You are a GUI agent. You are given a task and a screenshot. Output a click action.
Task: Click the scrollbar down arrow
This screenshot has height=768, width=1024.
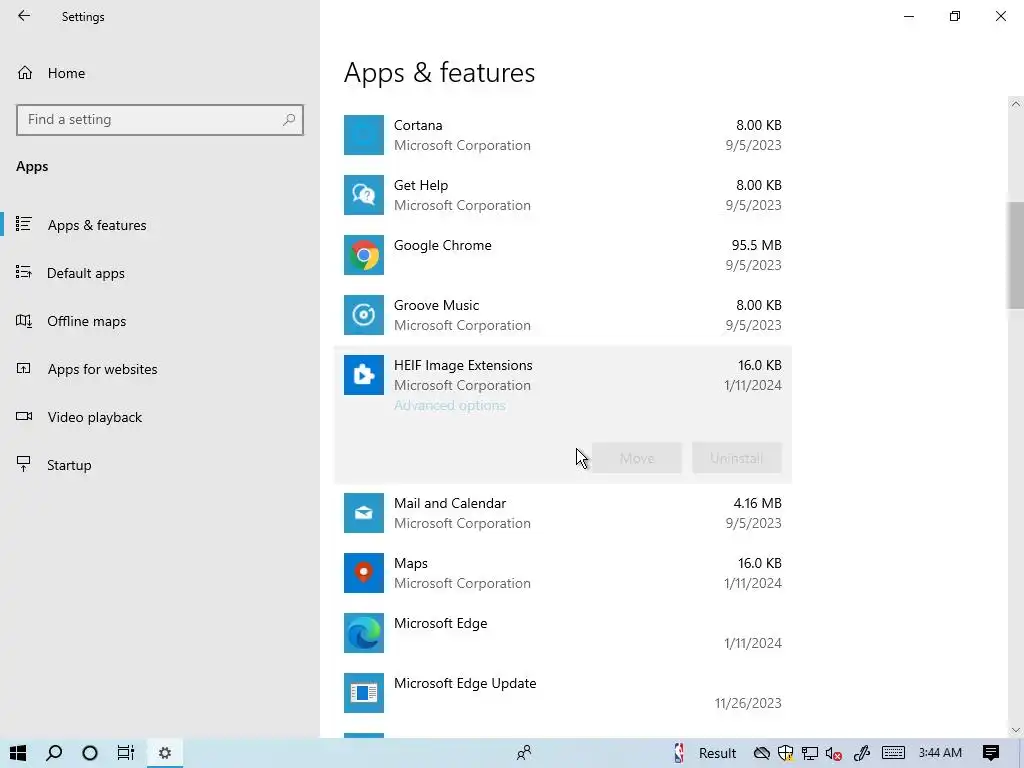pyautogui.click(x=1016, y=730)
